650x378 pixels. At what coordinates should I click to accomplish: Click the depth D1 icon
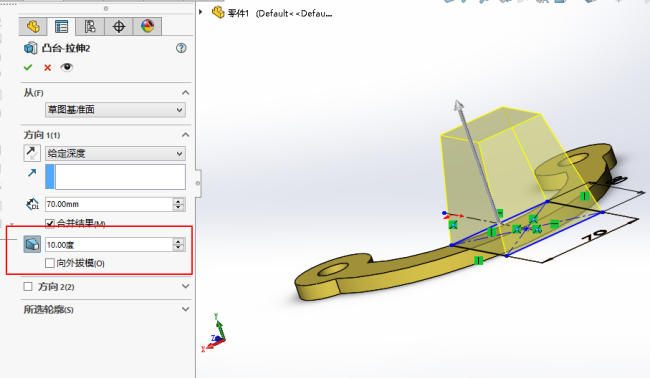click(x=32, y=204)
